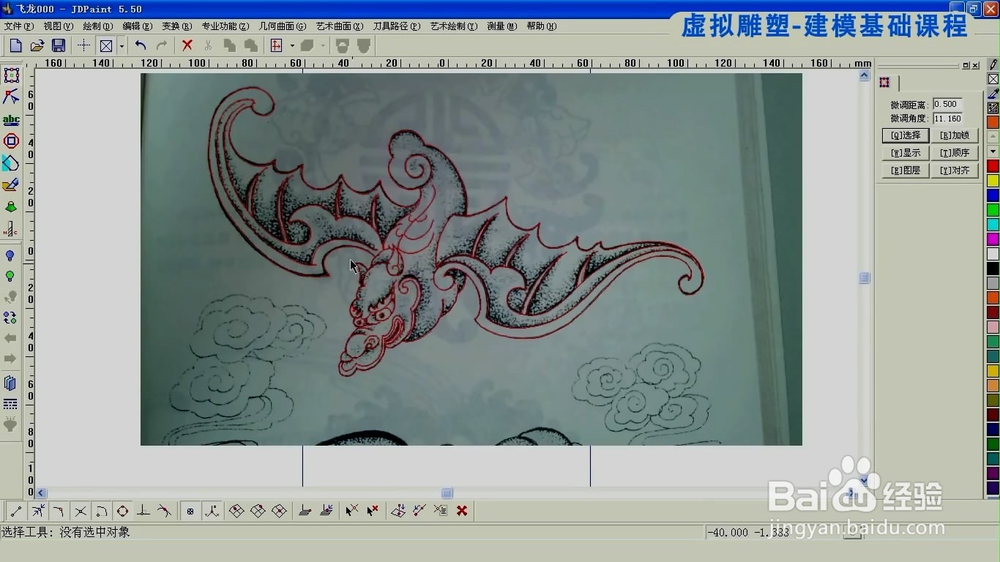Click the selection marquee tab icon in panel
Screen dimensions: 1000x562
[x=885, y=82]
